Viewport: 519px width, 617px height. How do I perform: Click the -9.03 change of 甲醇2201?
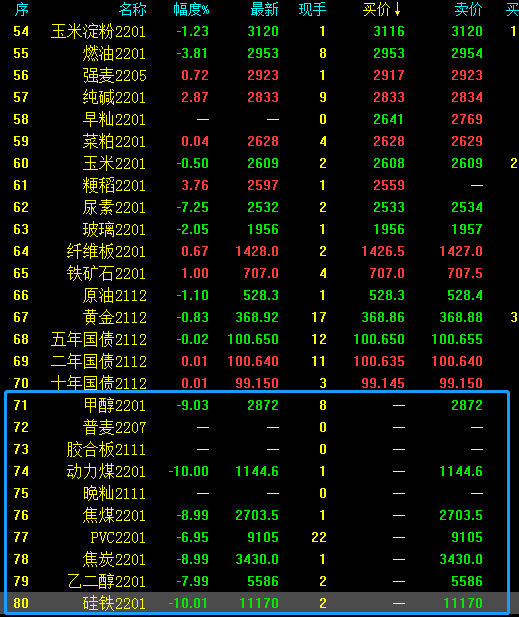coord(192,405)
